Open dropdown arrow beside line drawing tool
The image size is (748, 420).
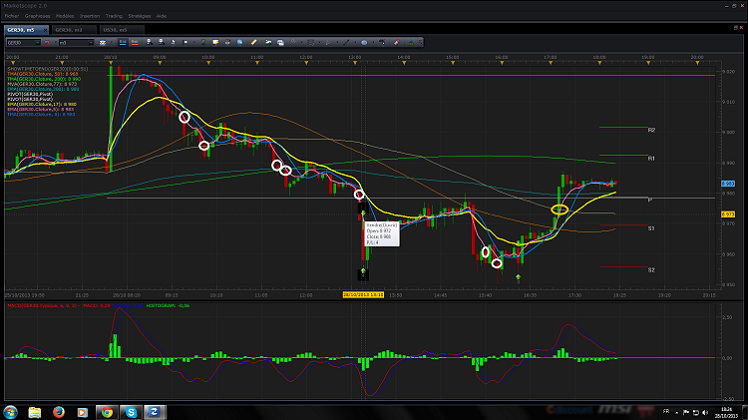(x=355, y=43)
